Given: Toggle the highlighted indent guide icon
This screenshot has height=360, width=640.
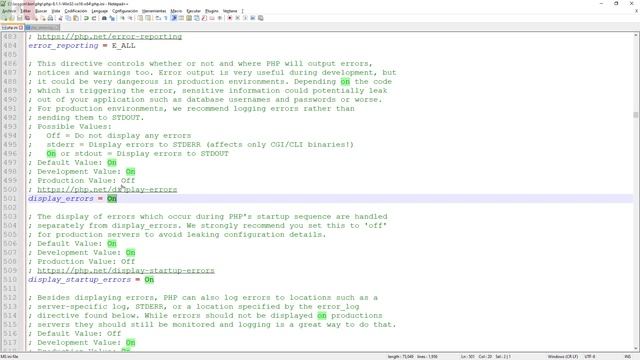Looking at the screenshot, I should pyautogui.click(x=174, y=18).
